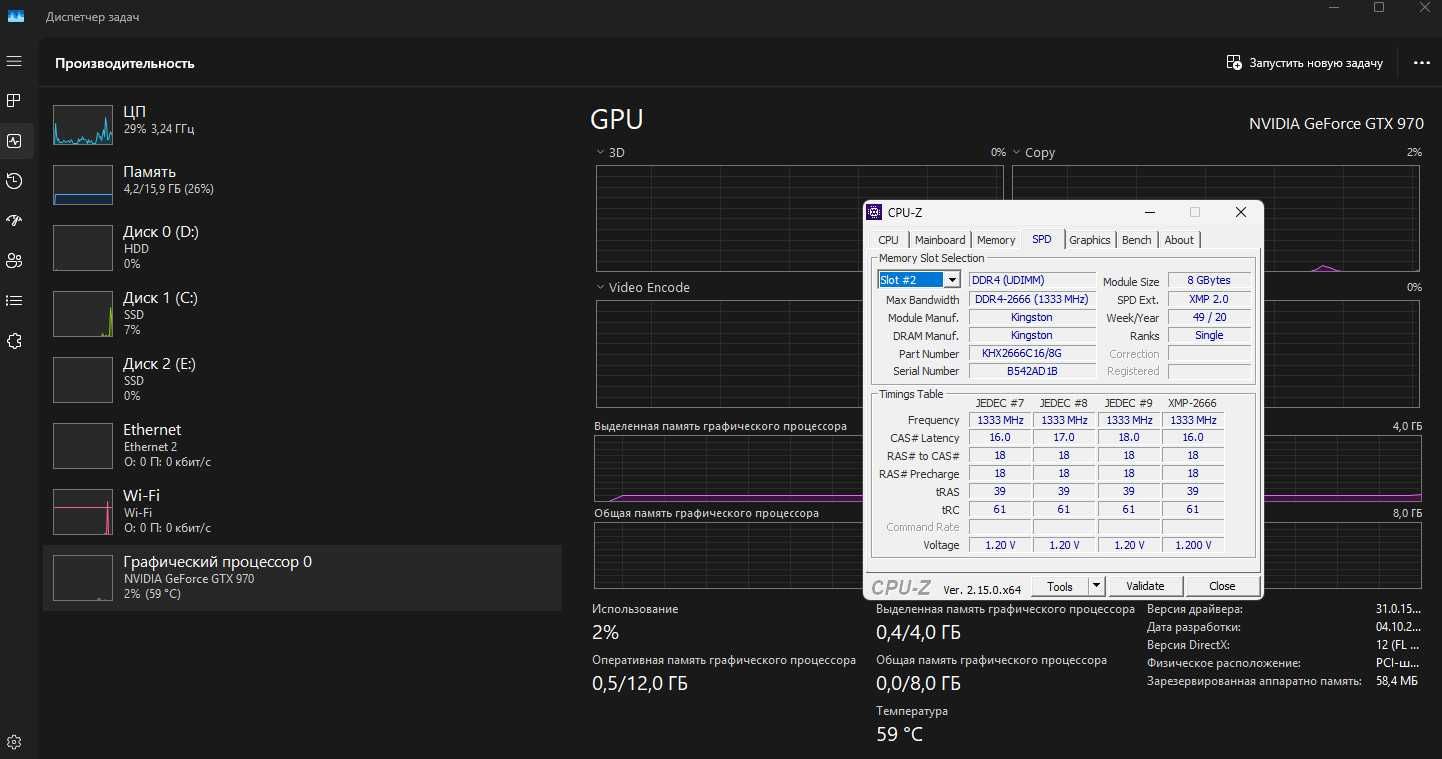Click the XMP-2666 timings column header
Image resolution: width=1442 pixels, height=759 pixels.
[1192, 403]
